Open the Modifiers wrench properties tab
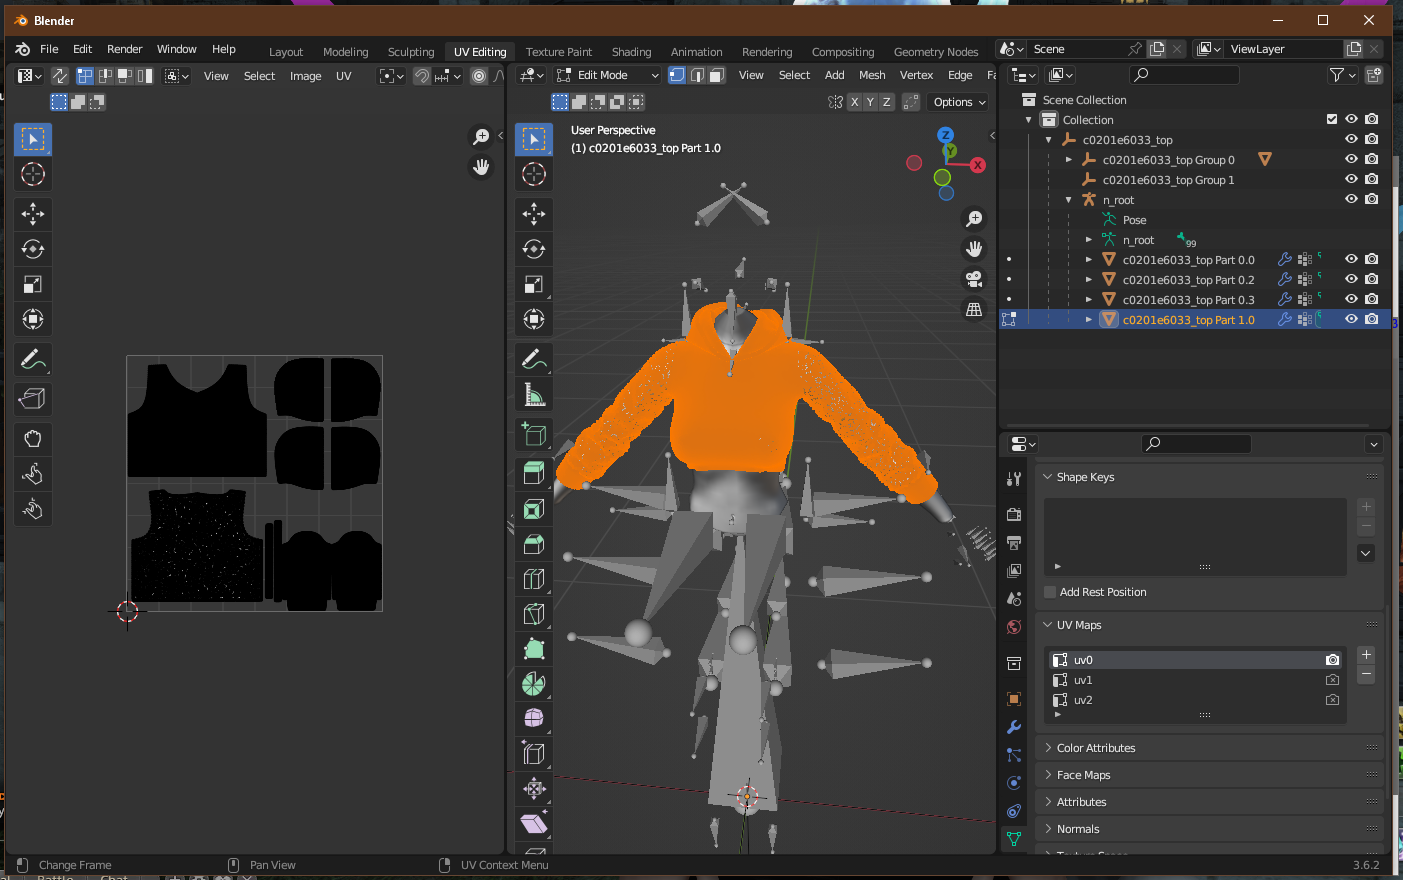 point(1014,727)
